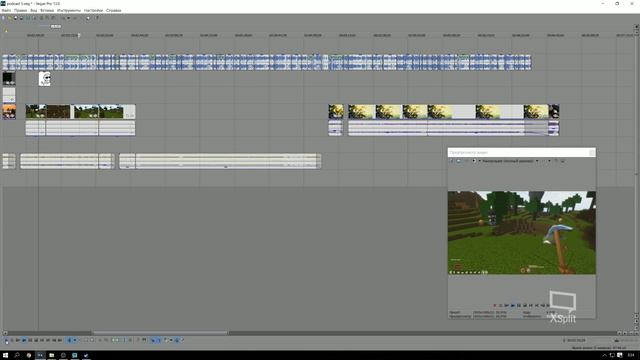Viewport: 640px width, 360px height.
Task: Open the Настройки menu
Action: (x=93, y=10)
